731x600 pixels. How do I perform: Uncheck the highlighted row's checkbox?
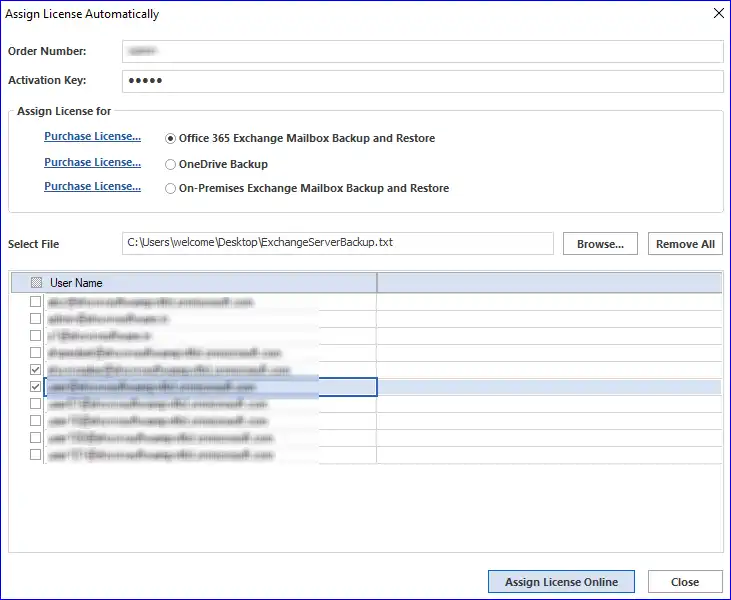tap(35, 386)
